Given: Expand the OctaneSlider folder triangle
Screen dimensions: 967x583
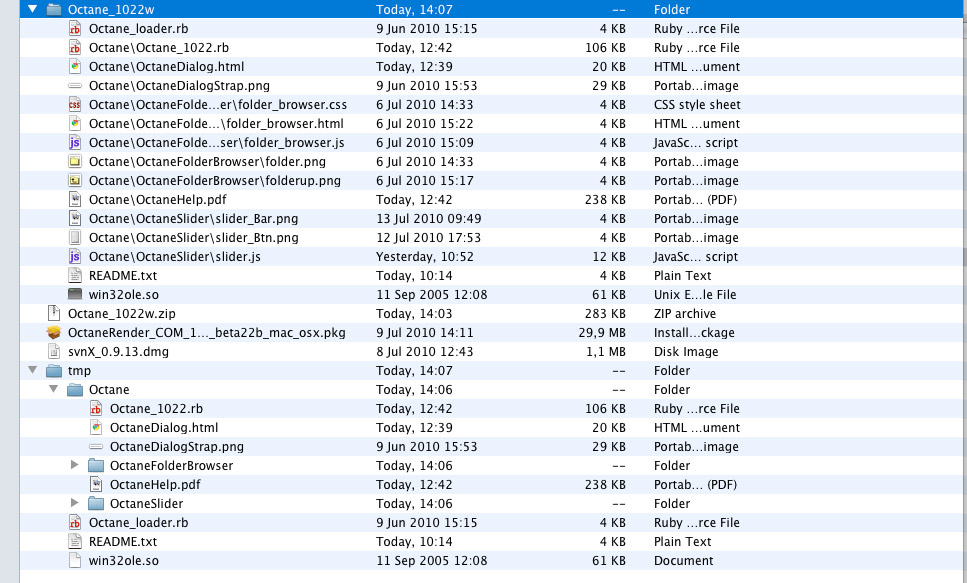Looking at the screenshot, I should click(x=75, y=503).
